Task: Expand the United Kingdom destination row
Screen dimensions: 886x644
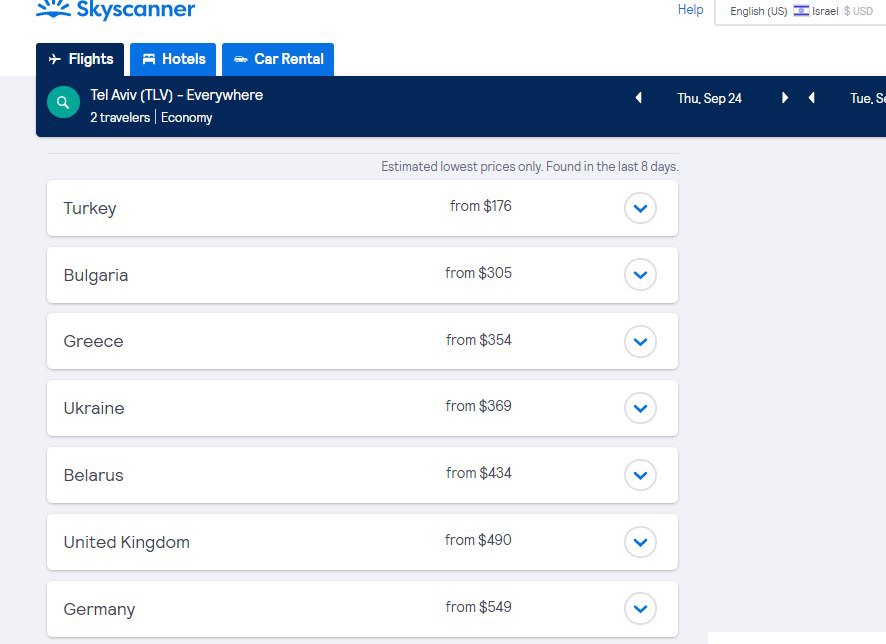Action: 640,542
